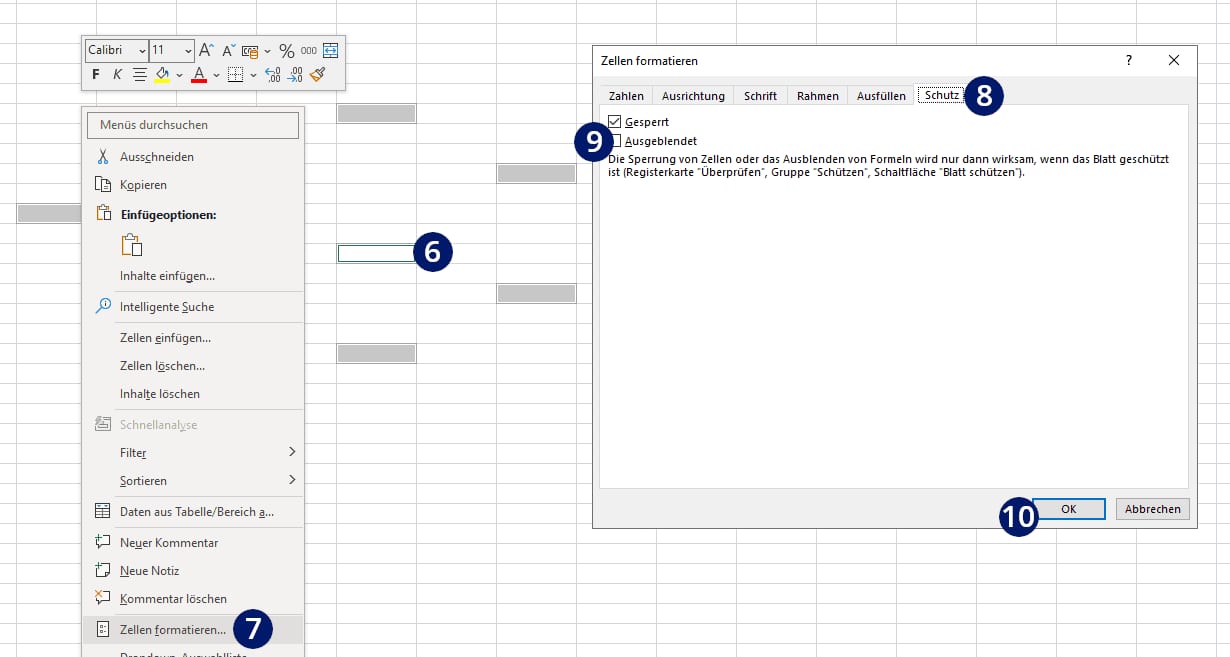Choose Inhalte löschen from context menu
Screen dimensions: 1230x657
(193, 394)
